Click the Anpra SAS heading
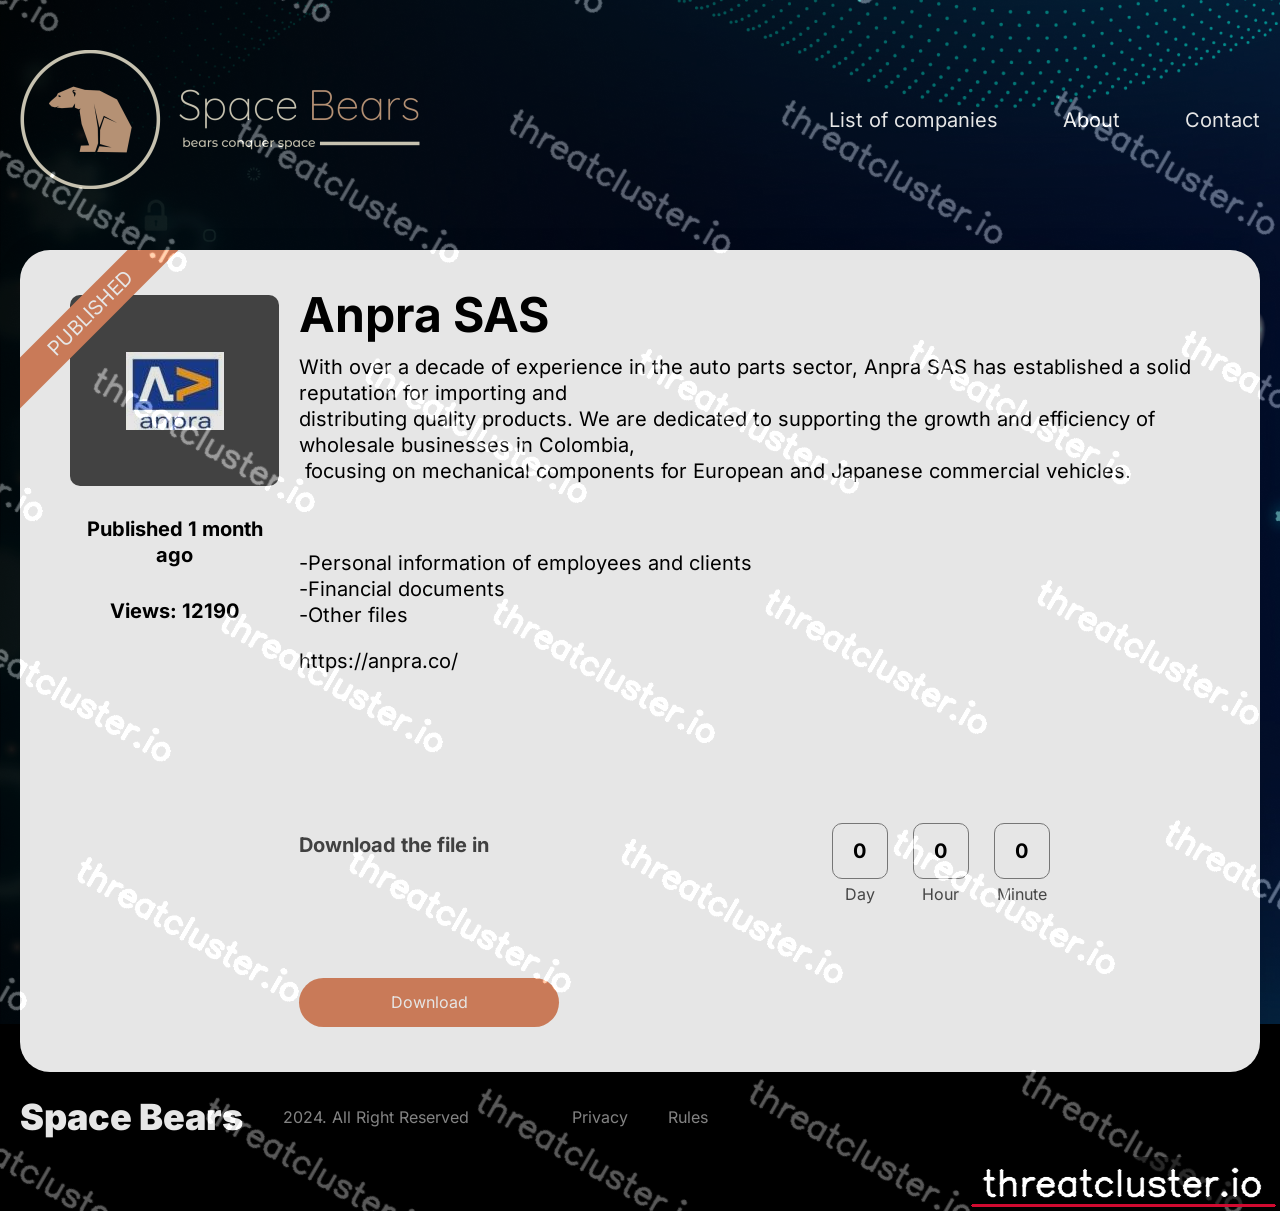 point(424,315)
